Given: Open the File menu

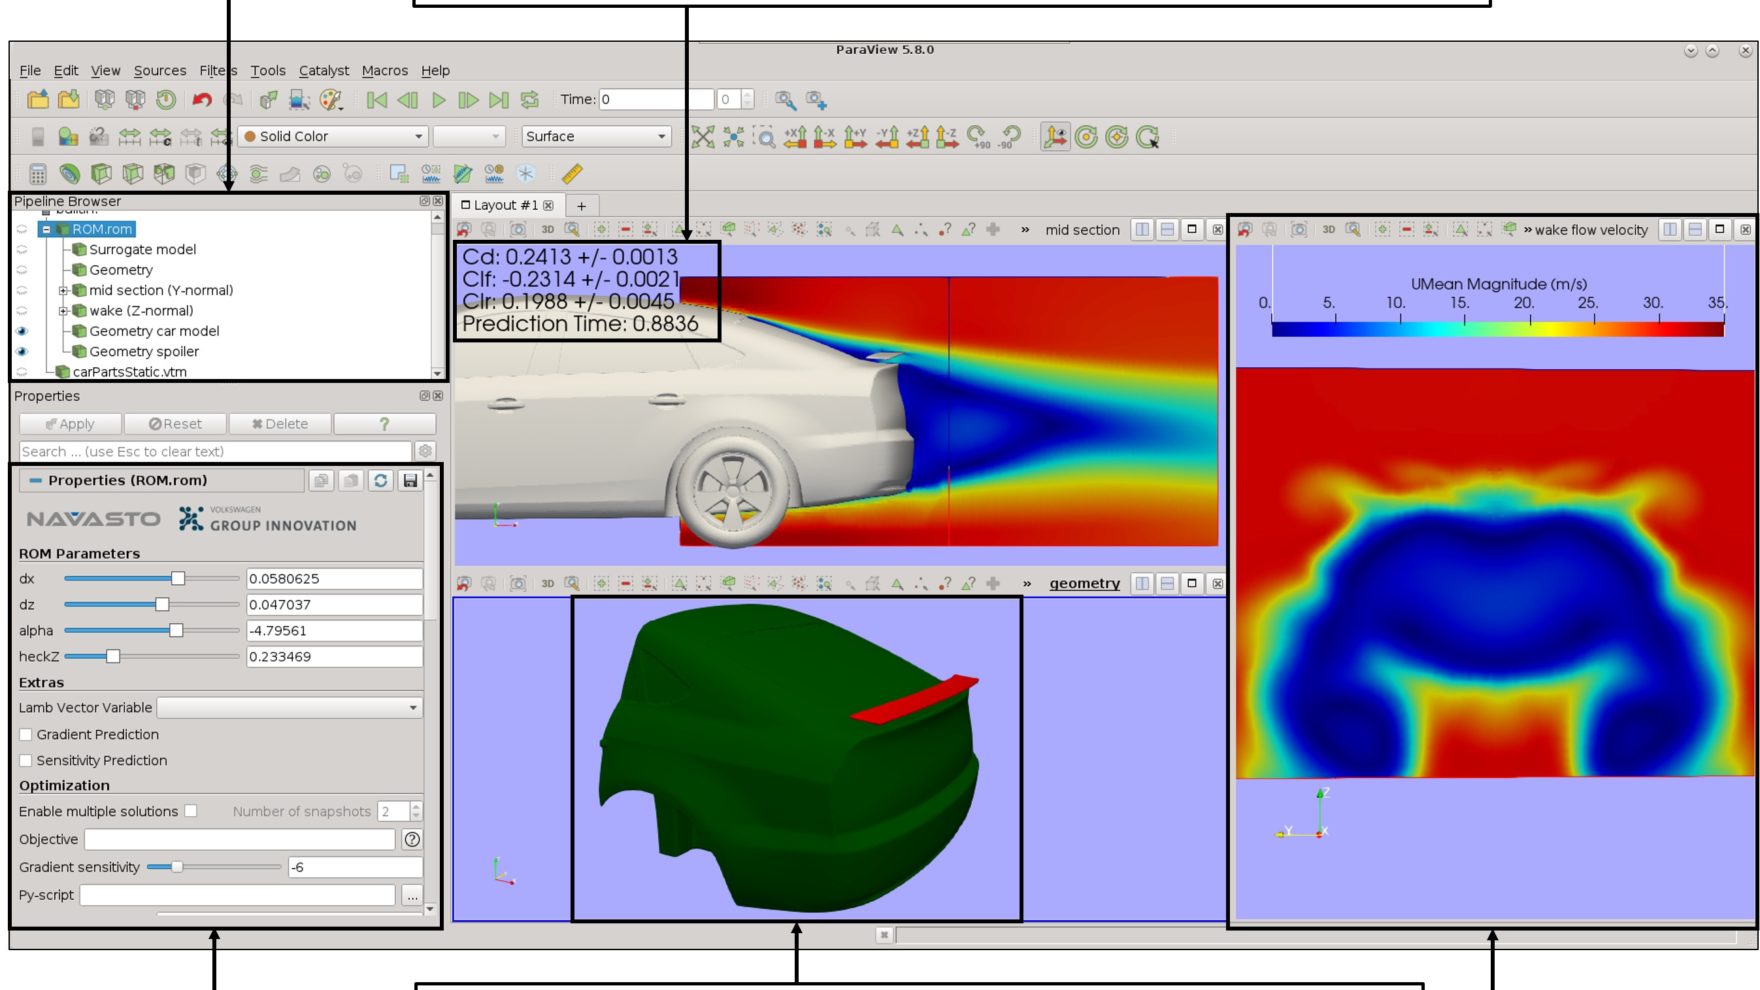Looking at the screenshot, I should click(x=30, y=70).
